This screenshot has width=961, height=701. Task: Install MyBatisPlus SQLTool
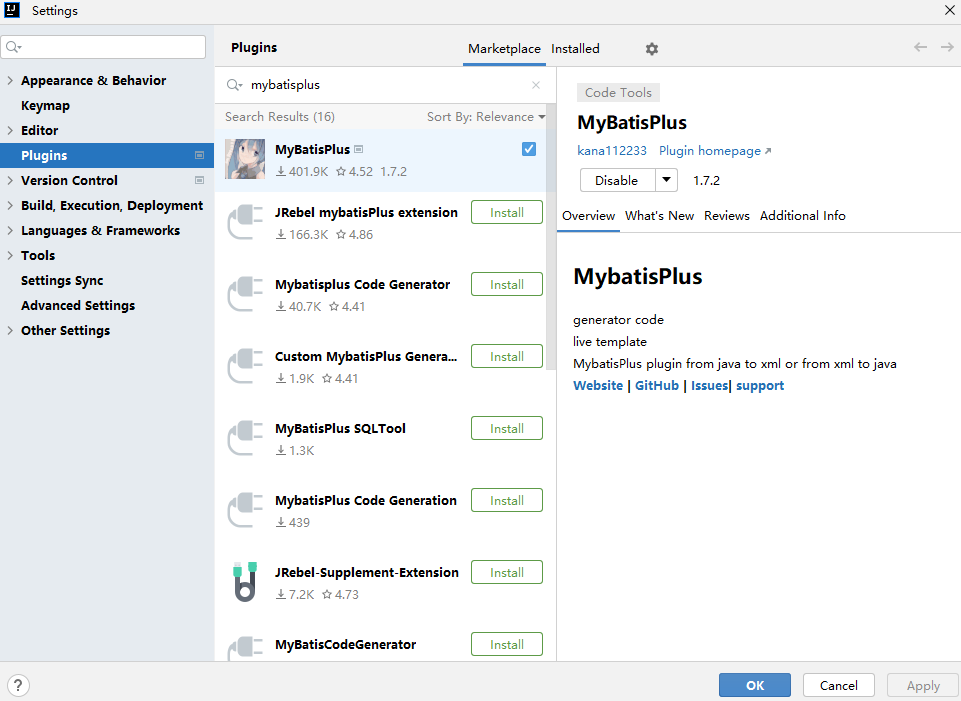pyautogui.click(x=507, y=428)
